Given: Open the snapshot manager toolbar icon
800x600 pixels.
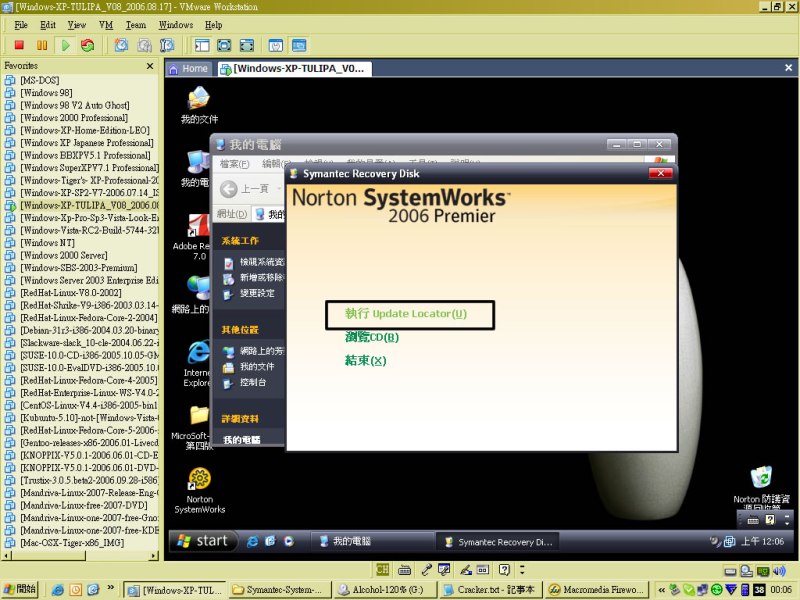Looking at the screenshot, I should (167, 45).
